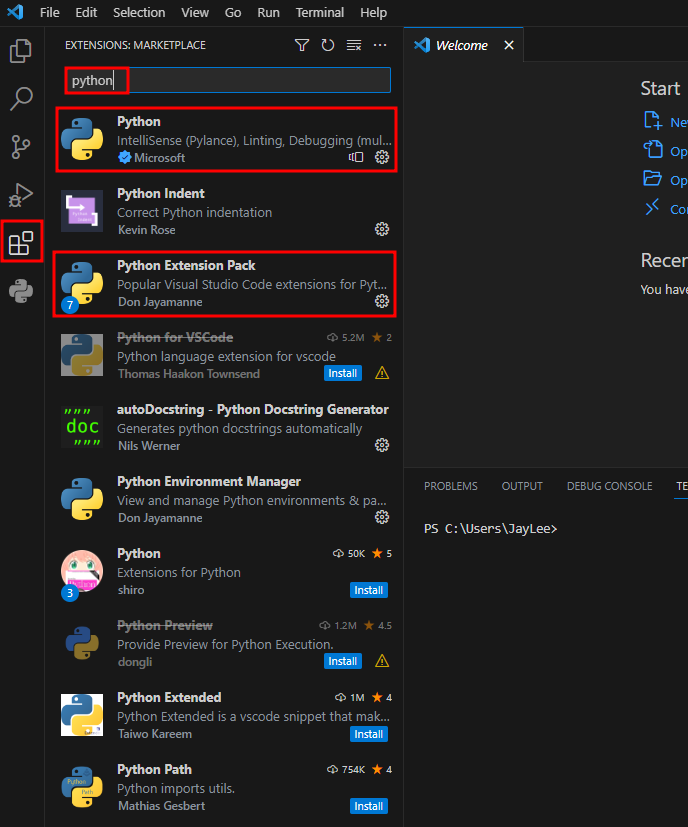Open the File menu
This screenshot has height=827, width=688.
pyautogui.click(x=50, y=13)
